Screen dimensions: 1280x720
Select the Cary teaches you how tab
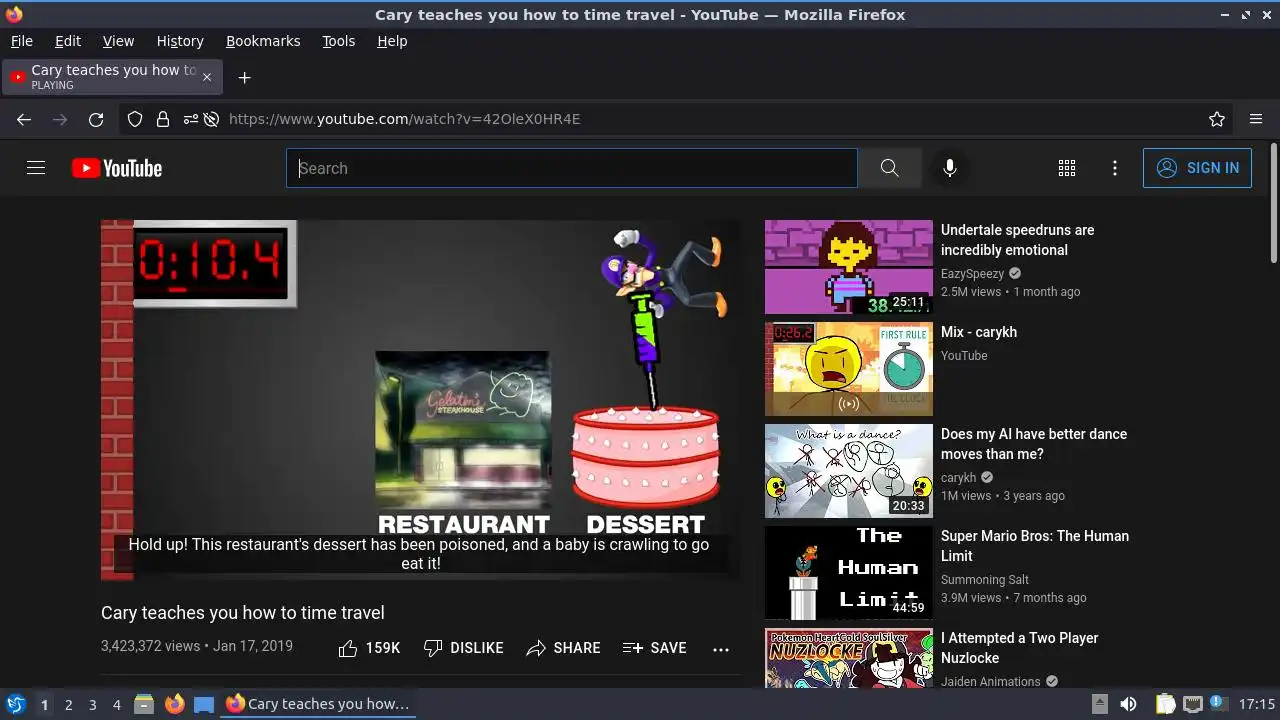113,77
